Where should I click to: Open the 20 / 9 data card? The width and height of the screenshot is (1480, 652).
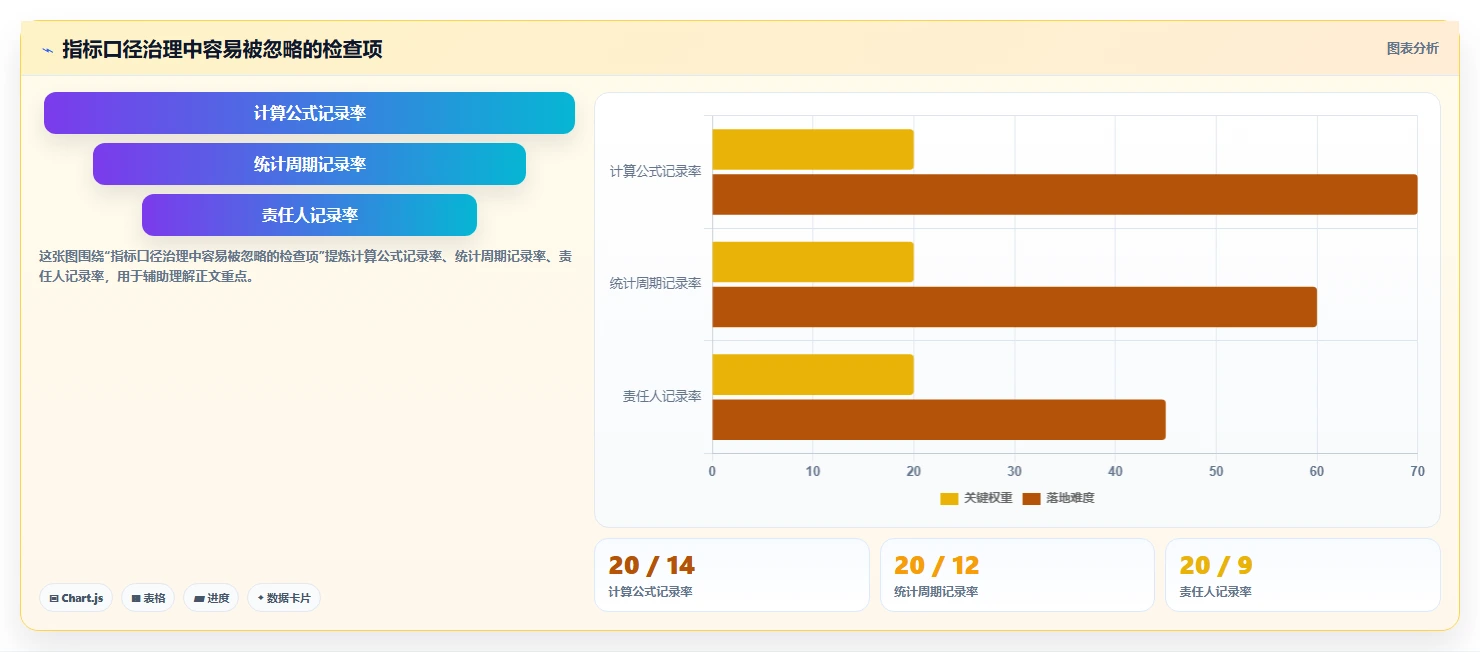[x=1303, y=575]
